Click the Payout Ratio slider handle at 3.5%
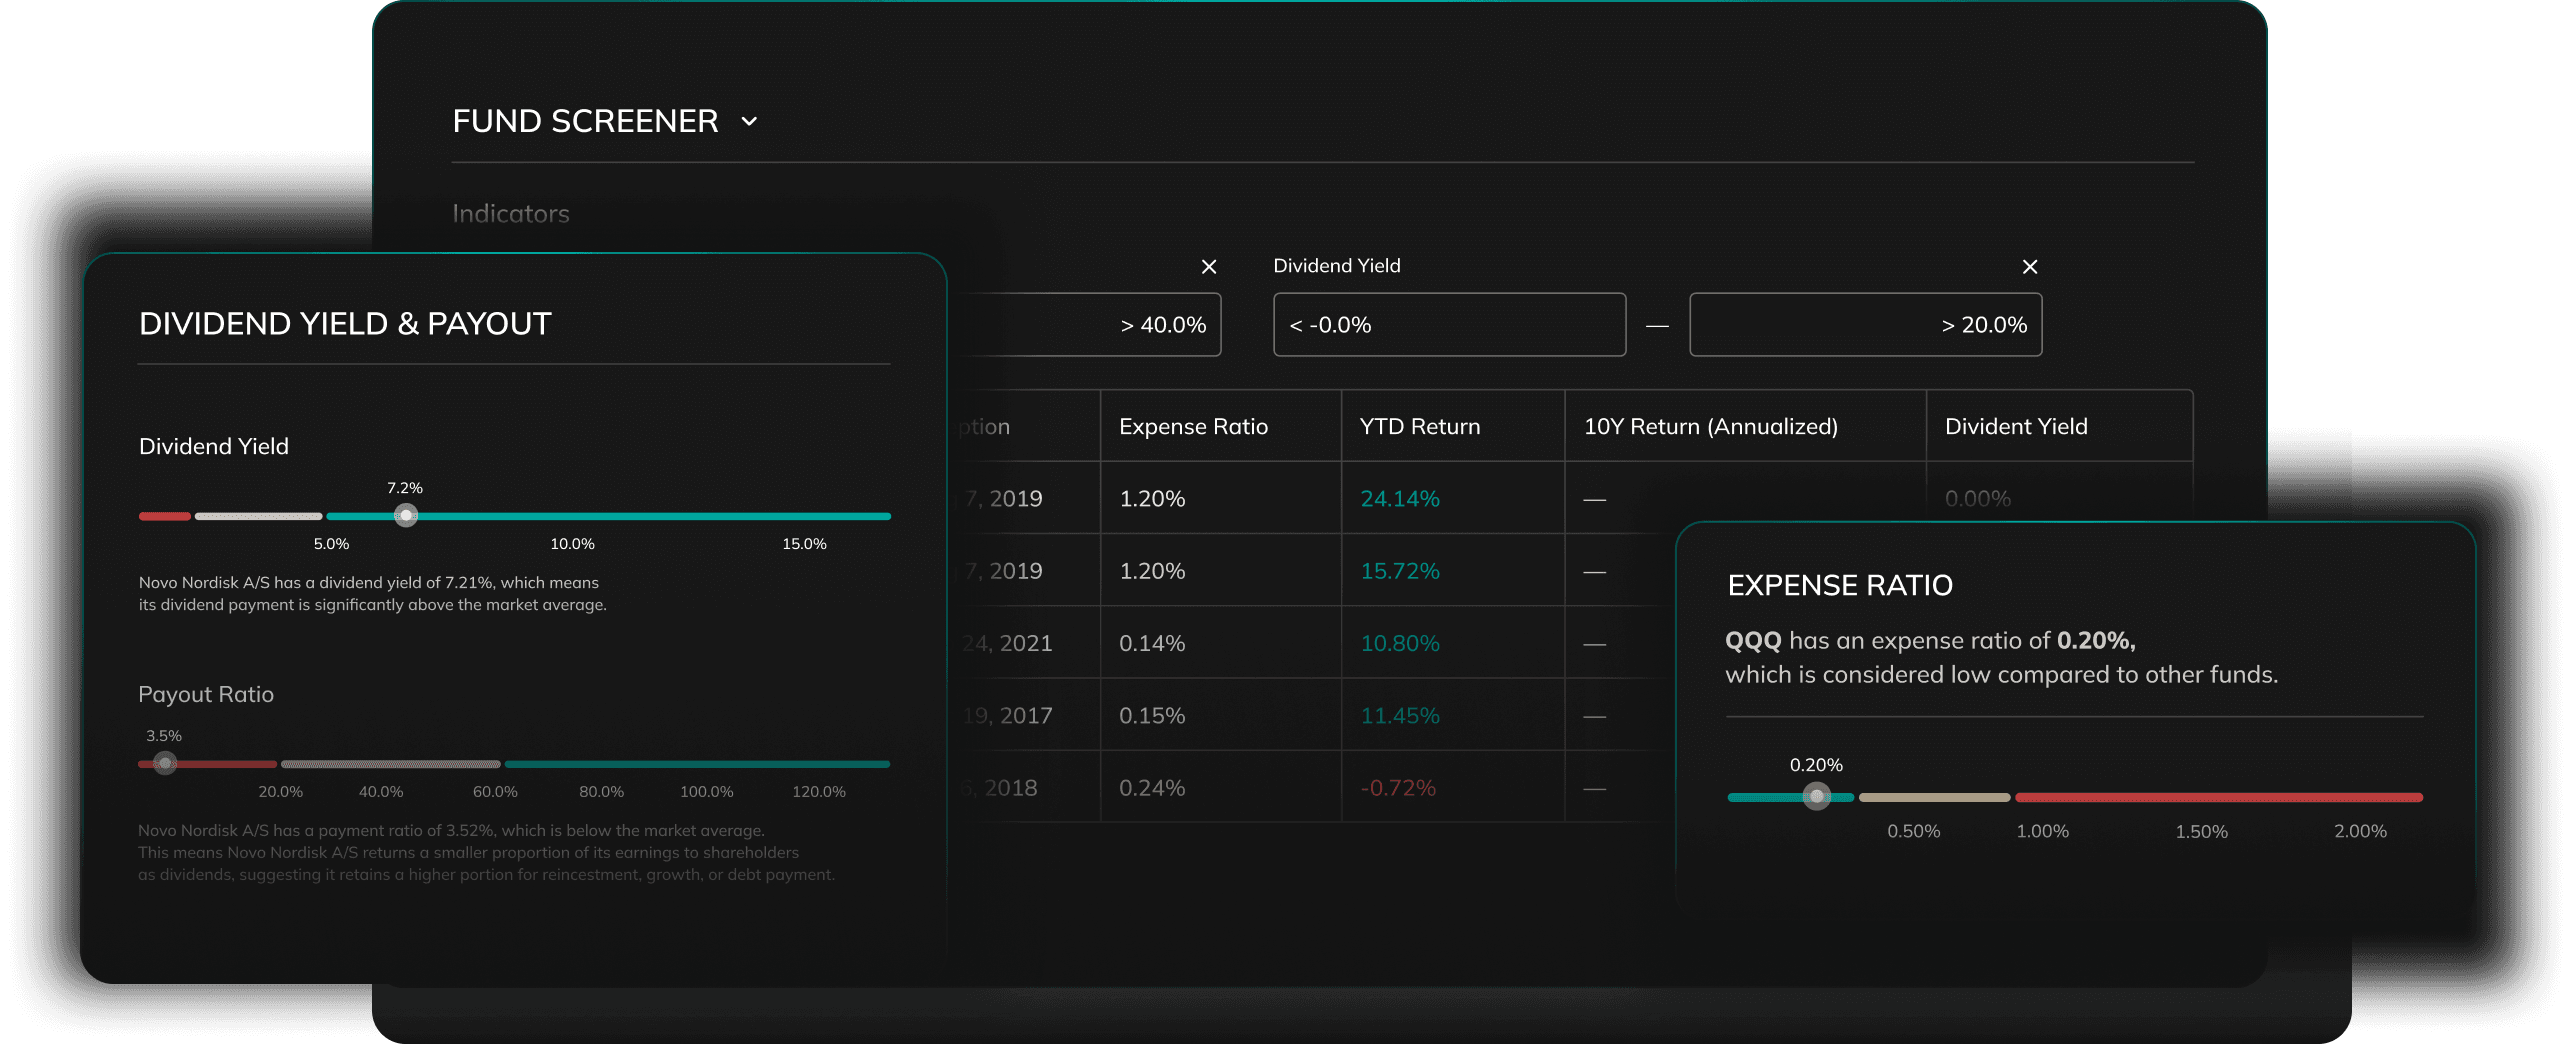The width and height of the screenshot is (2571, 1044). click(x=166, y=764)
